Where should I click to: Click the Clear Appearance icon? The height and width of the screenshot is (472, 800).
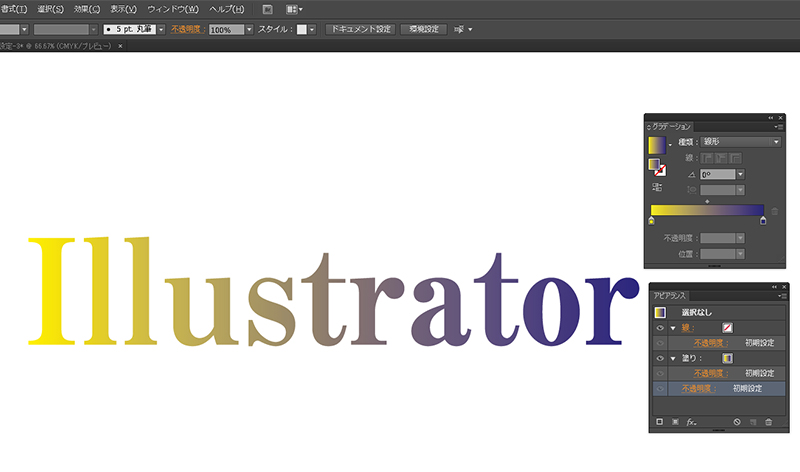coord(737,422)
